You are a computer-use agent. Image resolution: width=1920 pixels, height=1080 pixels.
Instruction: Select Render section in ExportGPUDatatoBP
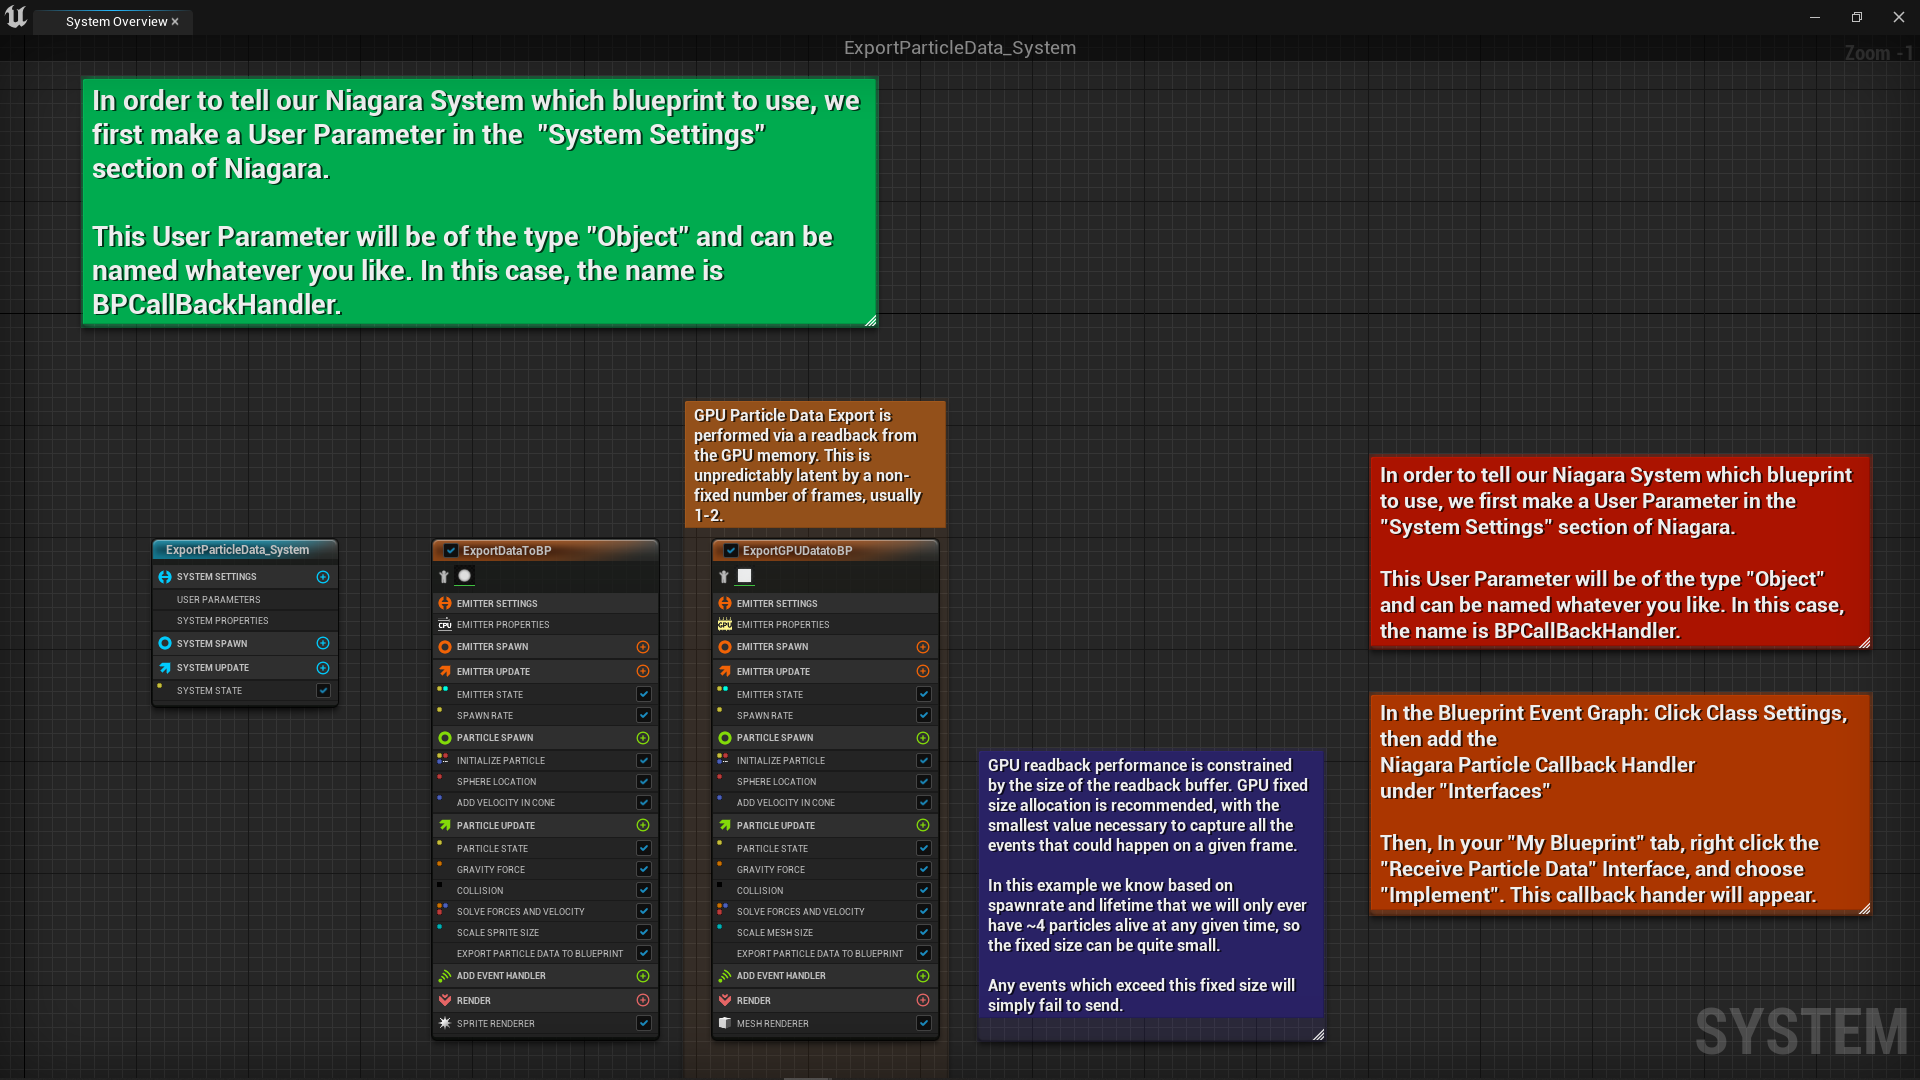click(825, 1000)
